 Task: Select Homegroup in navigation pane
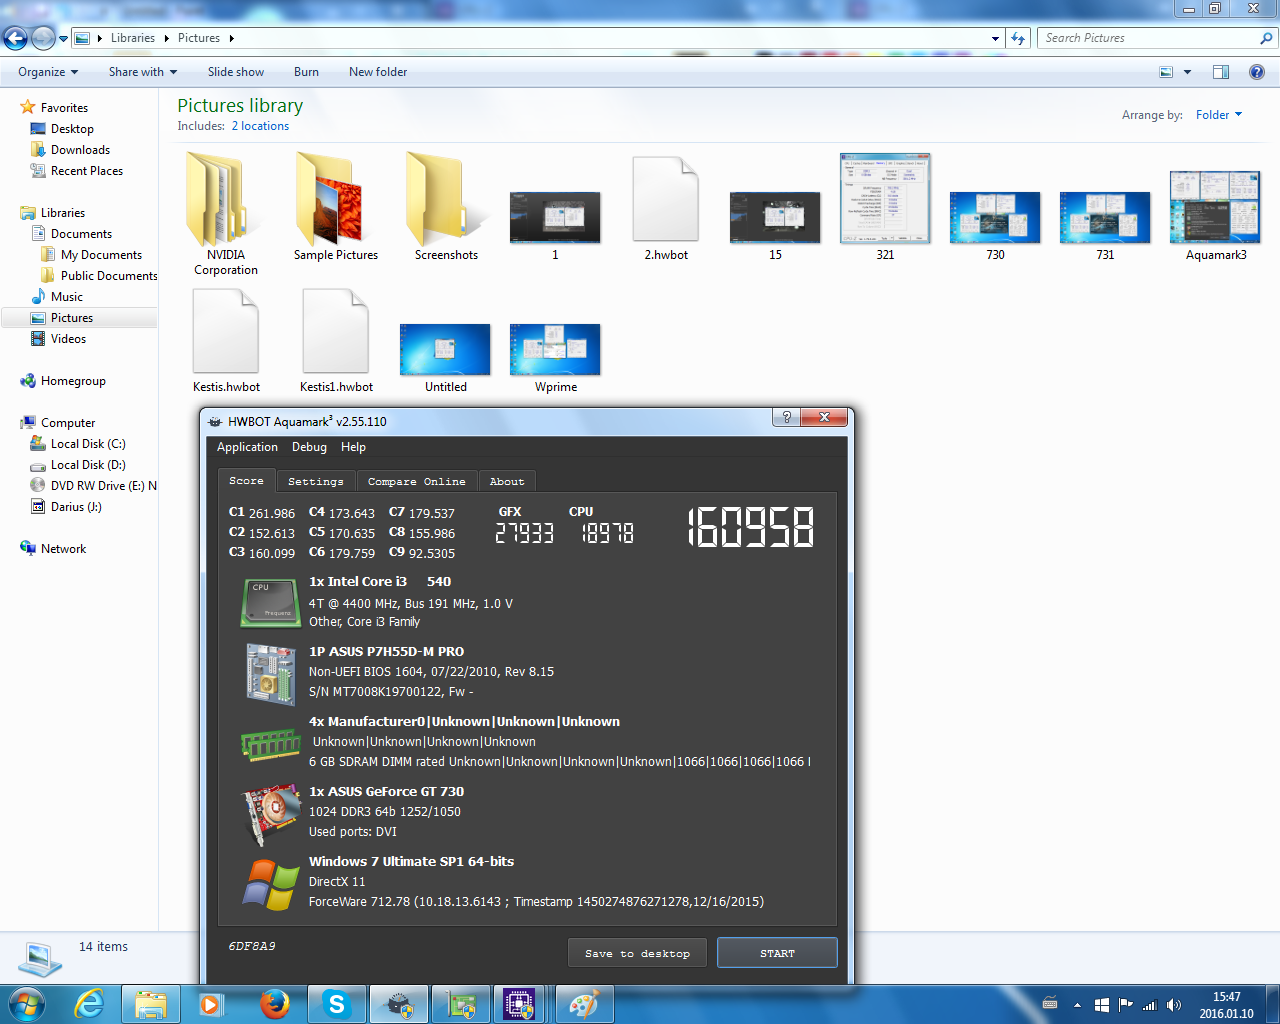[73, 381]
